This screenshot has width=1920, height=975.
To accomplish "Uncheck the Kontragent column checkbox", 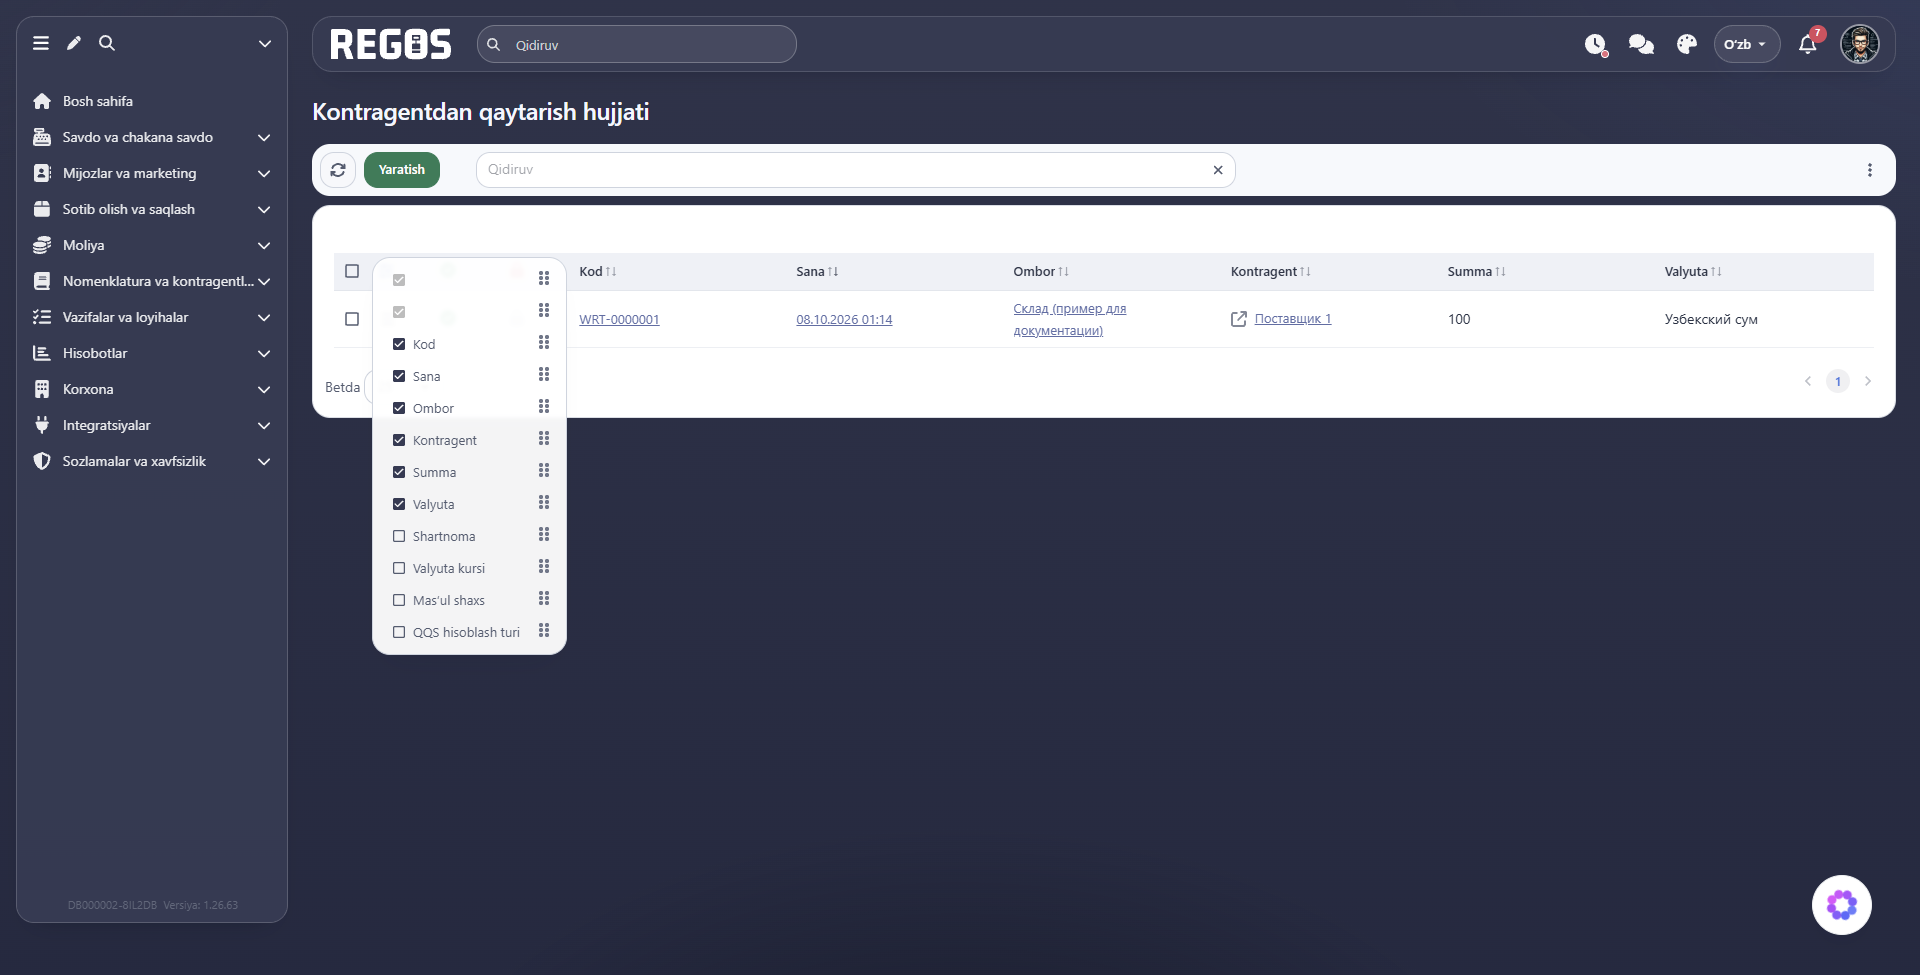I will coord(399,440).
